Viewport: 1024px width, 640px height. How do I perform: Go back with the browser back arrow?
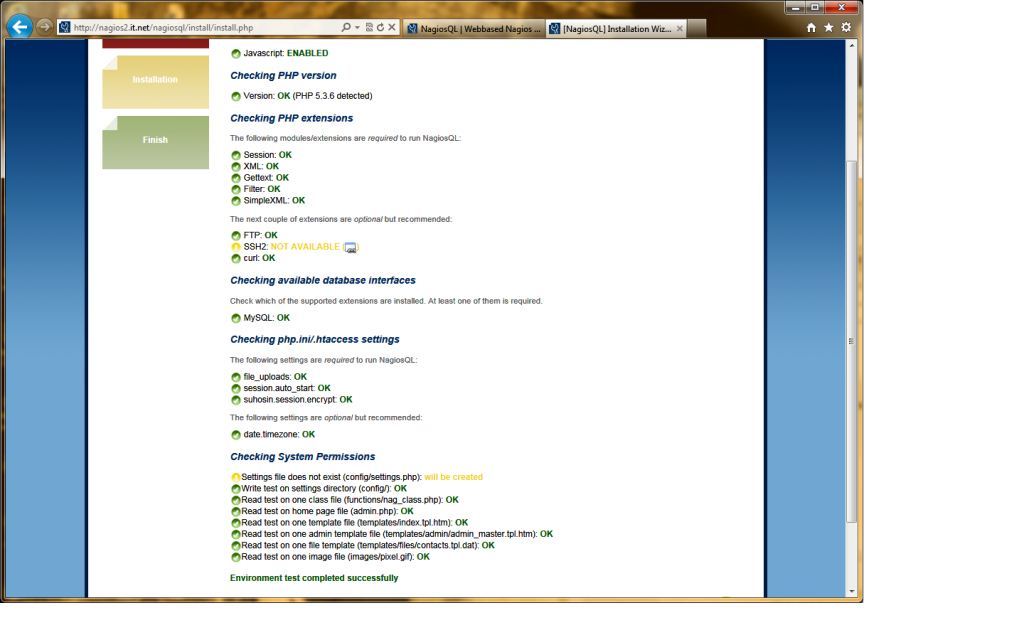tap(20, 27)
